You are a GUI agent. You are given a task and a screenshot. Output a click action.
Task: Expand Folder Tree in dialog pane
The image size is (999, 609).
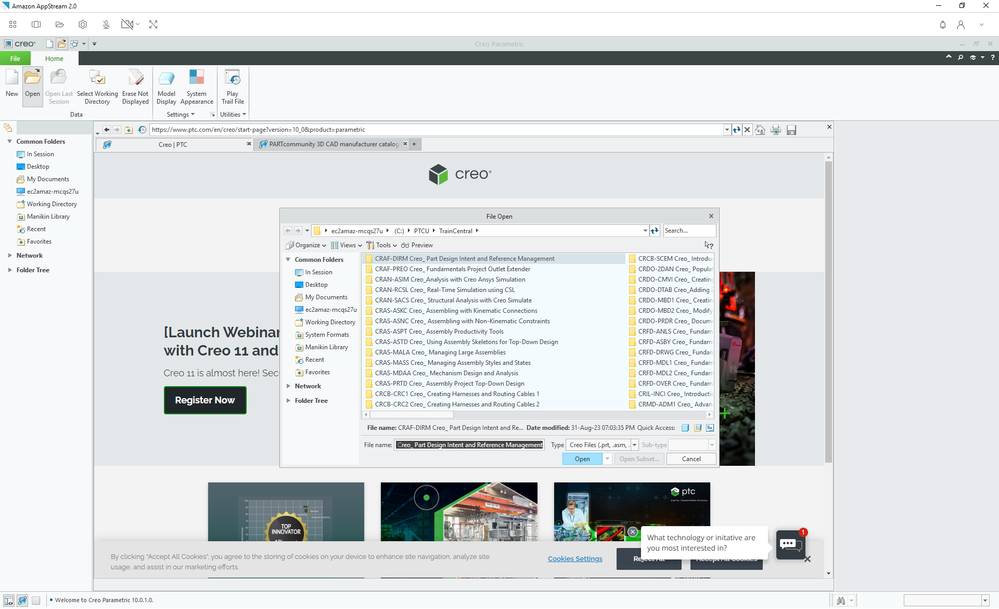(289, 401)
